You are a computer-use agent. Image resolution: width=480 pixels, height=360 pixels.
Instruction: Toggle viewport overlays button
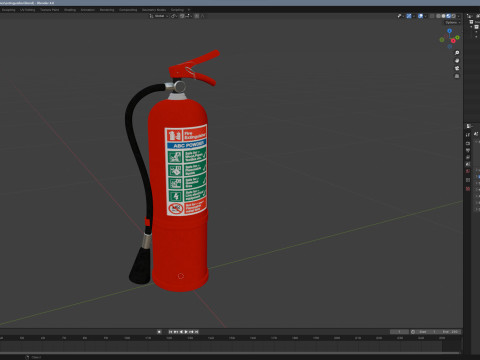(420, 16)
